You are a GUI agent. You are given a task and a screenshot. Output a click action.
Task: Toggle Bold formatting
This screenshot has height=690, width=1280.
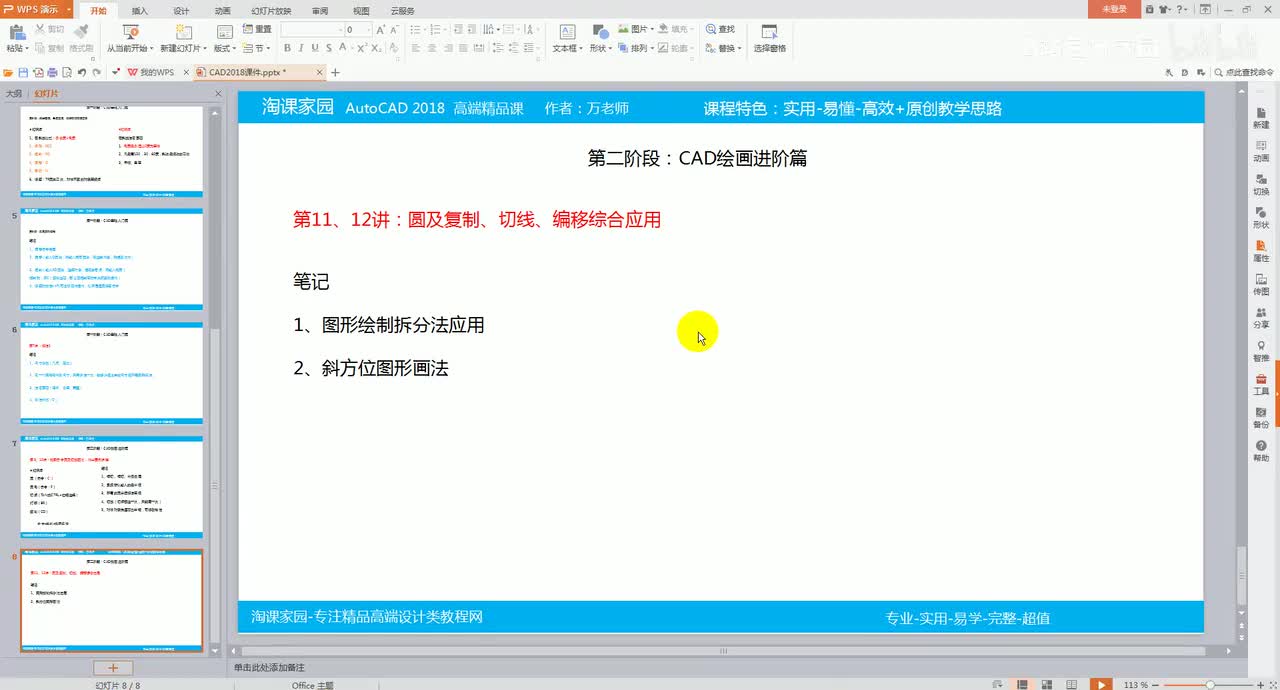(287, 48)
